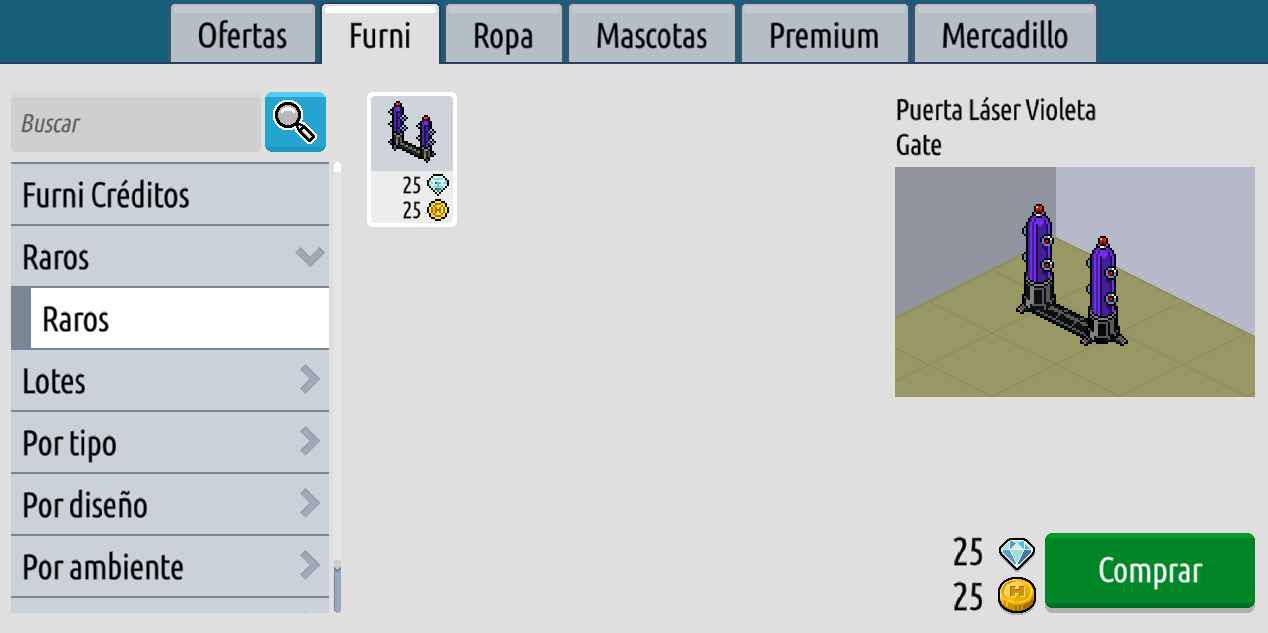The height and width of the screenshot is (633, 1268).
Task: Expand the Por tipo category arrow
Action: coord(310,442)
